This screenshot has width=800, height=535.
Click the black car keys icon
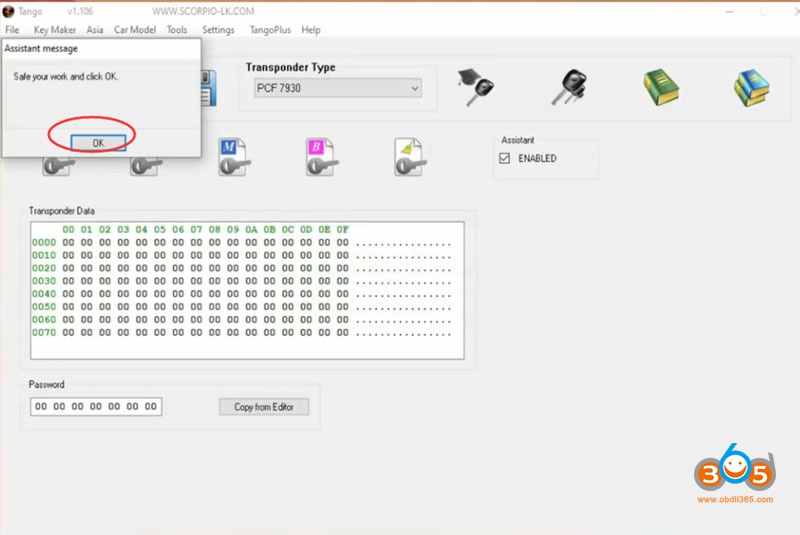tap(570, 87)
